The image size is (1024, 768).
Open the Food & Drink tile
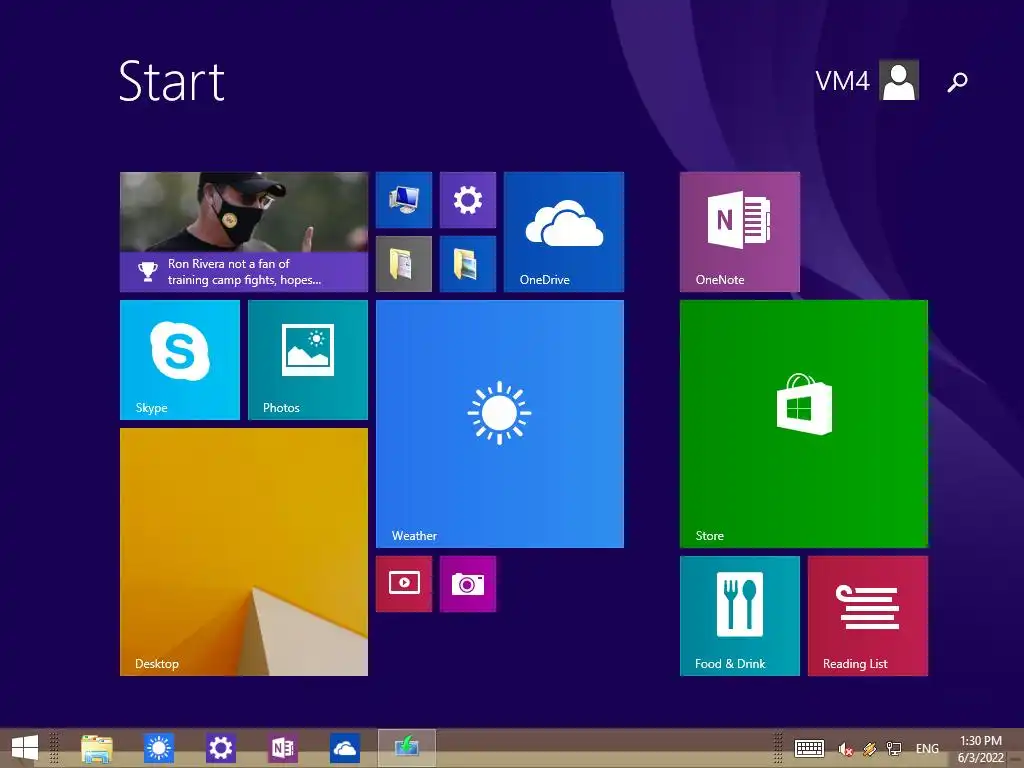point(739,616)
